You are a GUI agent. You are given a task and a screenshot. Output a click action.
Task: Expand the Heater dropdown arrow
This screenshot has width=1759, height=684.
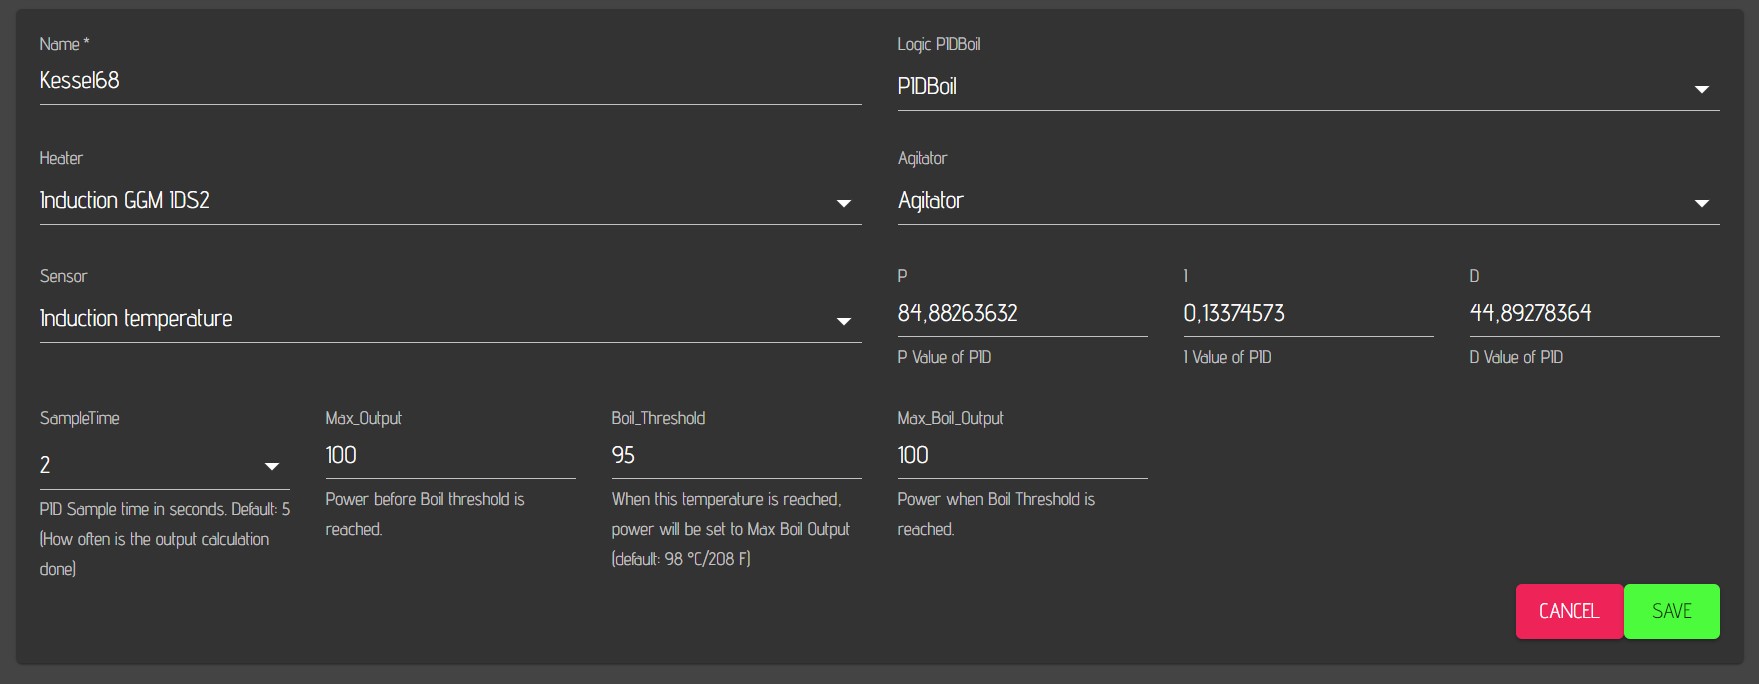tap(843, 203)
